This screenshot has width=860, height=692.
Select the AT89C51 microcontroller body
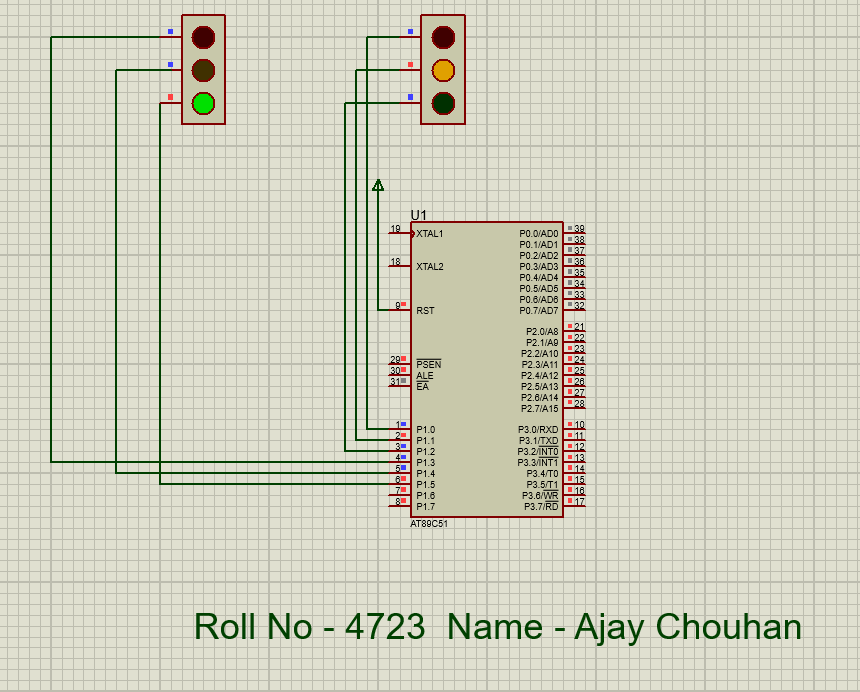pyautogui.click(x=487, y=370)
